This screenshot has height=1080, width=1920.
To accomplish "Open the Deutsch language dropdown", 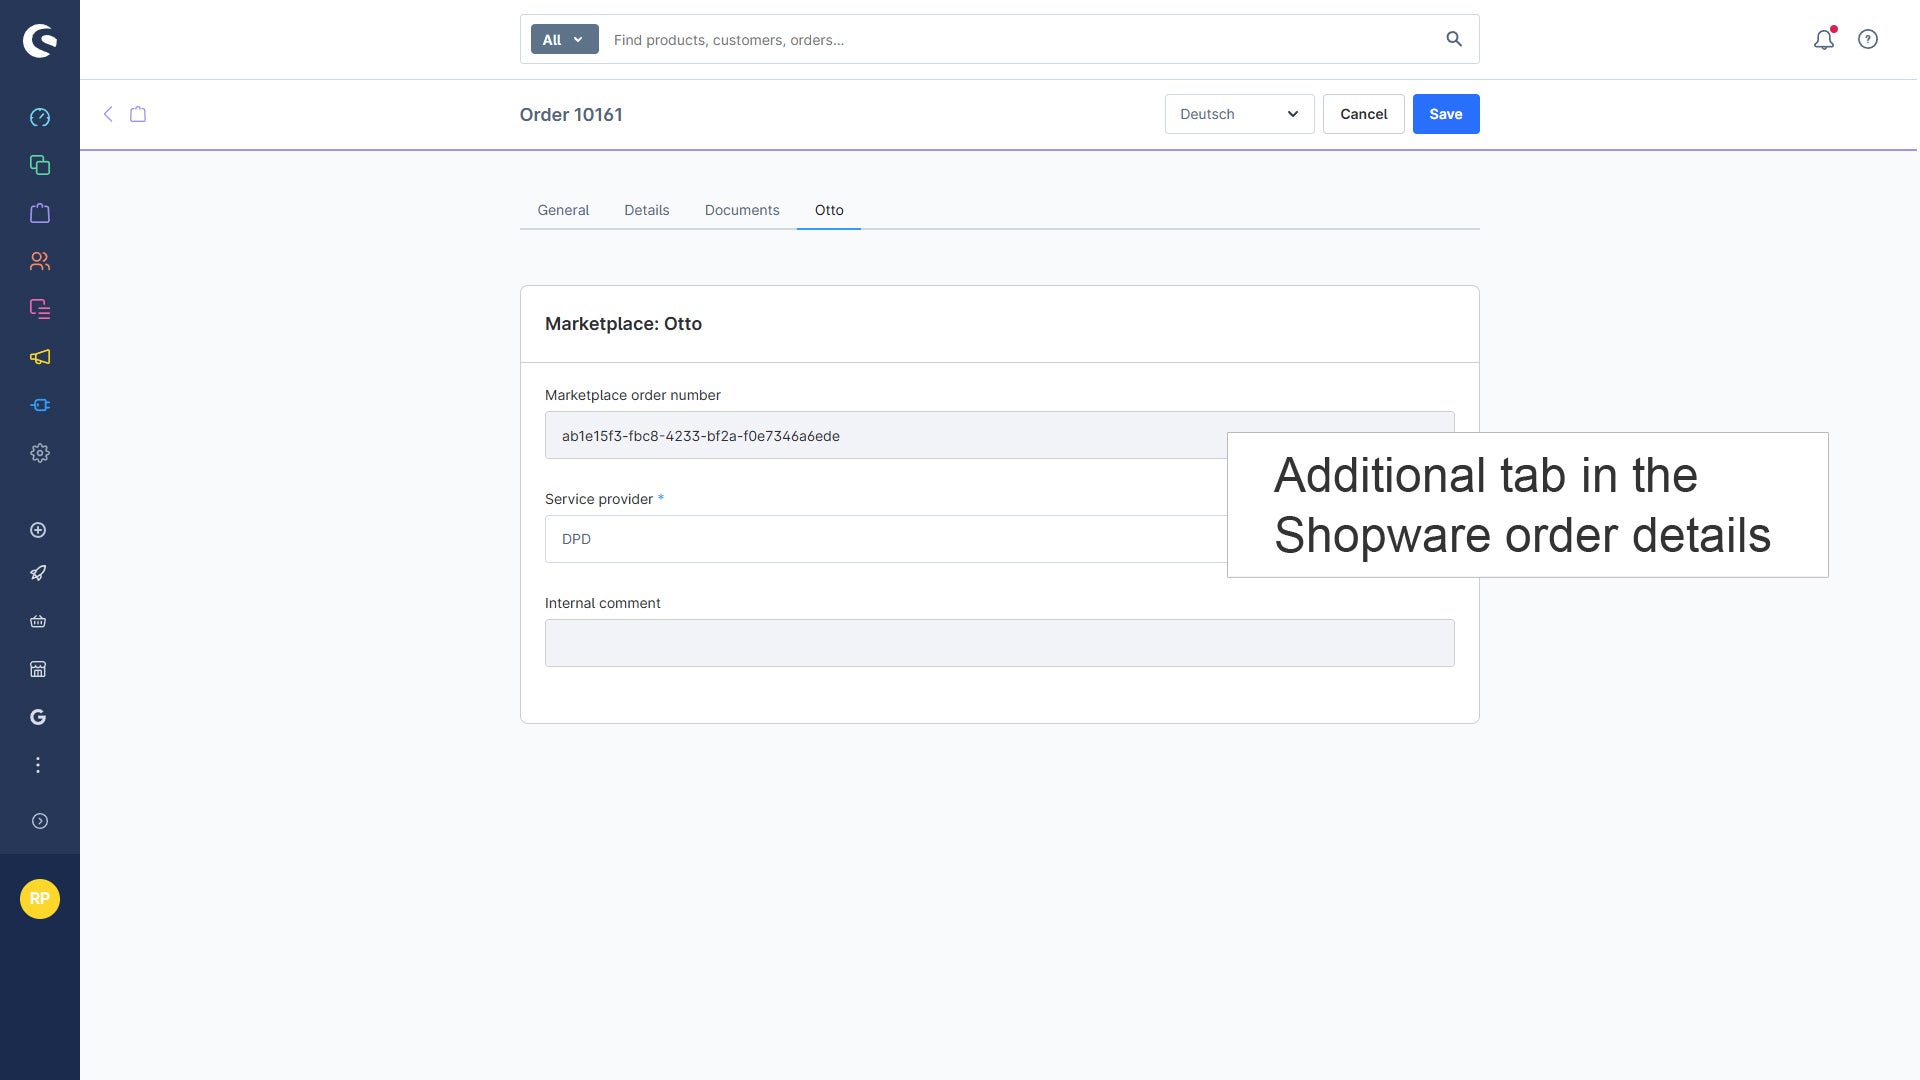I will click(1239, 114).
